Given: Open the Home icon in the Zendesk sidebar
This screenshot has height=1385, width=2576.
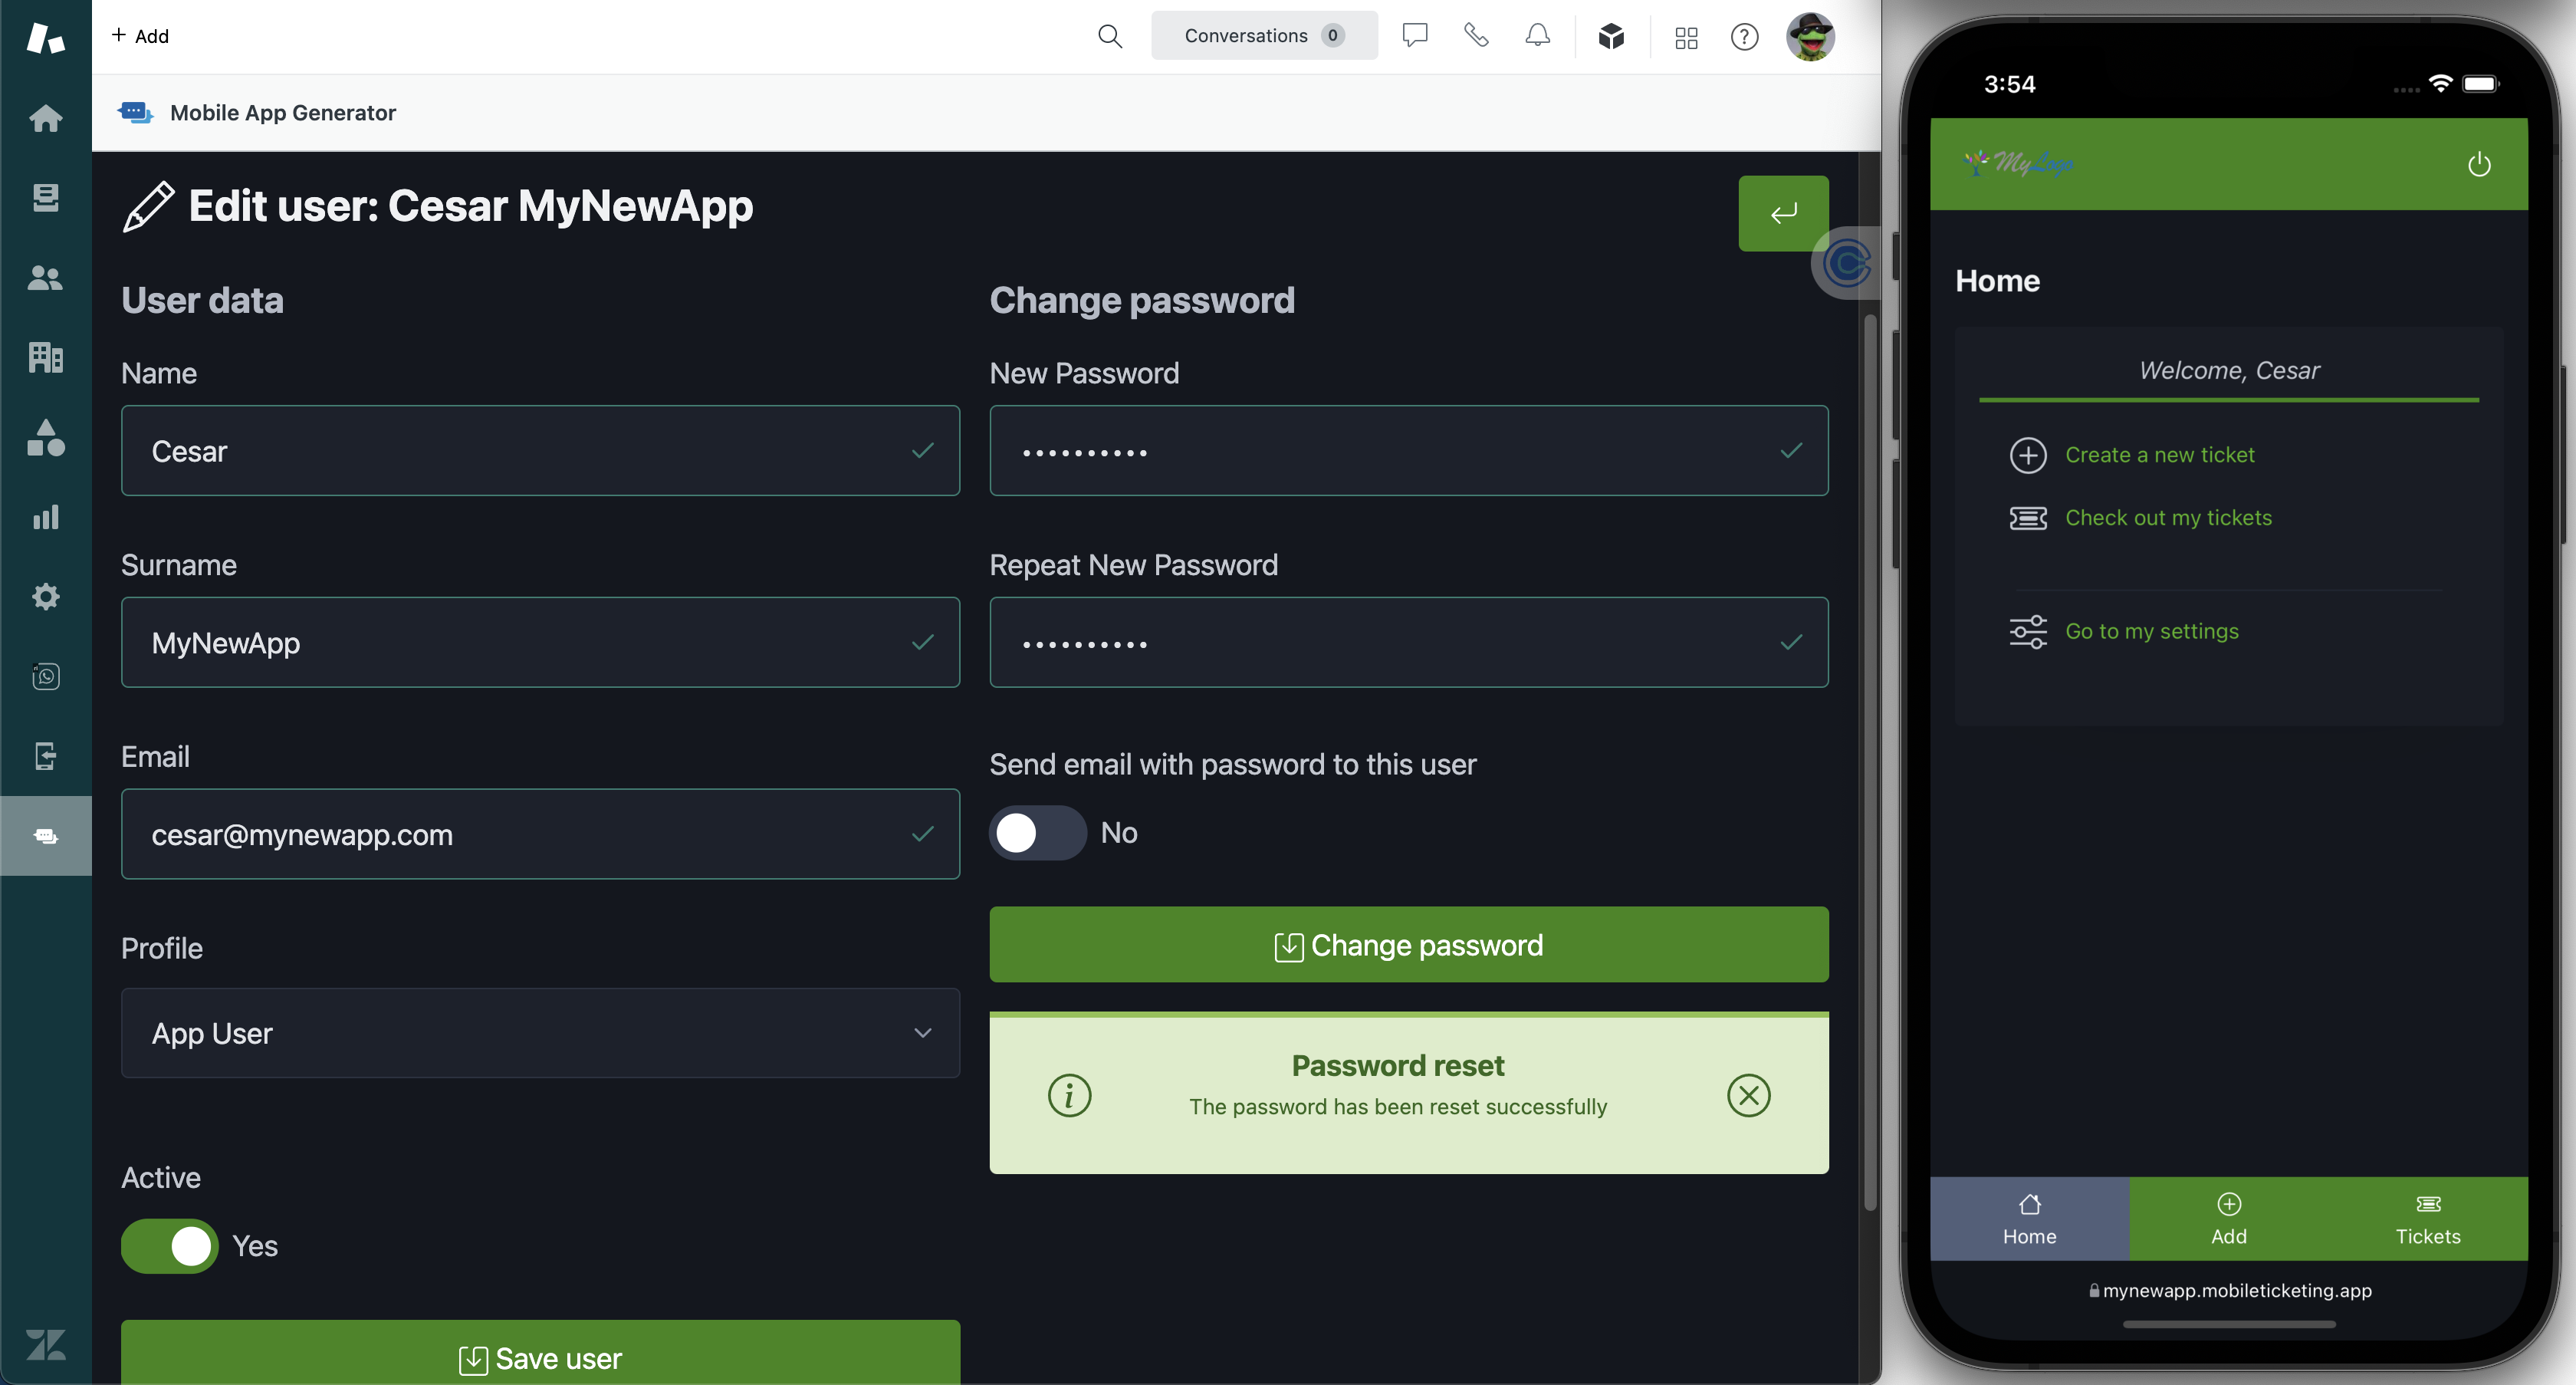Looking at the screenshot, I should pyautogui.click(x=45, y=118).
